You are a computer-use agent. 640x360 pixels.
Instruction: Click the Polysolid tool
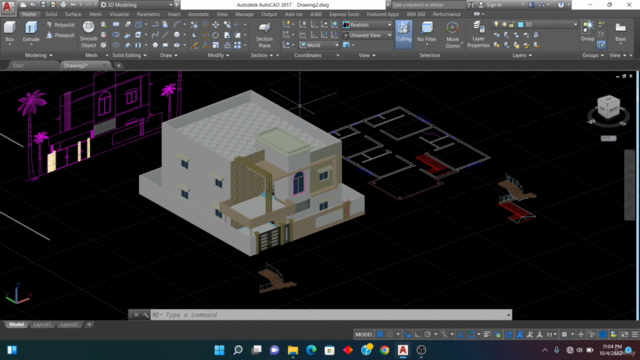[x=60, y=25]
